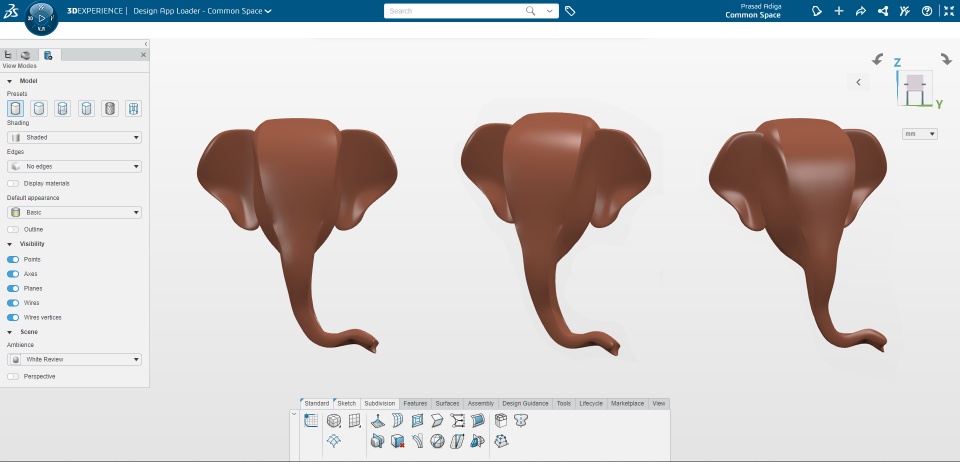Image resolution: width=960 pixels, height=462 pixels.
Task: Switch to the Surfaces tab
Action: tap(447, 403)
